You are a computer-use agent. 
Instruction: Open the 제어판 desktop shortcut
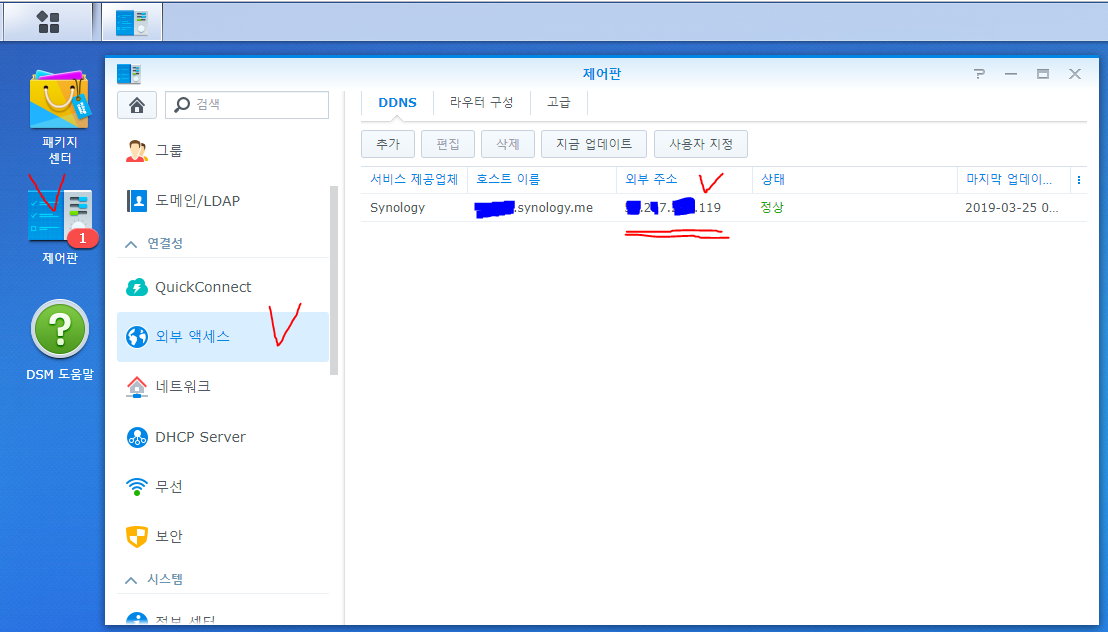coord(59,226)
